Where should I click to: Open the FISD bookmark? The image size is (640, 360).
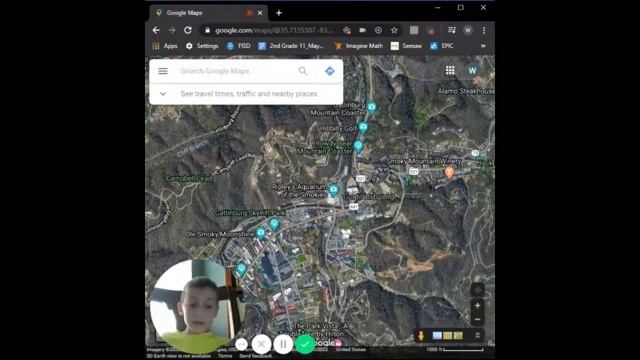point(238,46)
